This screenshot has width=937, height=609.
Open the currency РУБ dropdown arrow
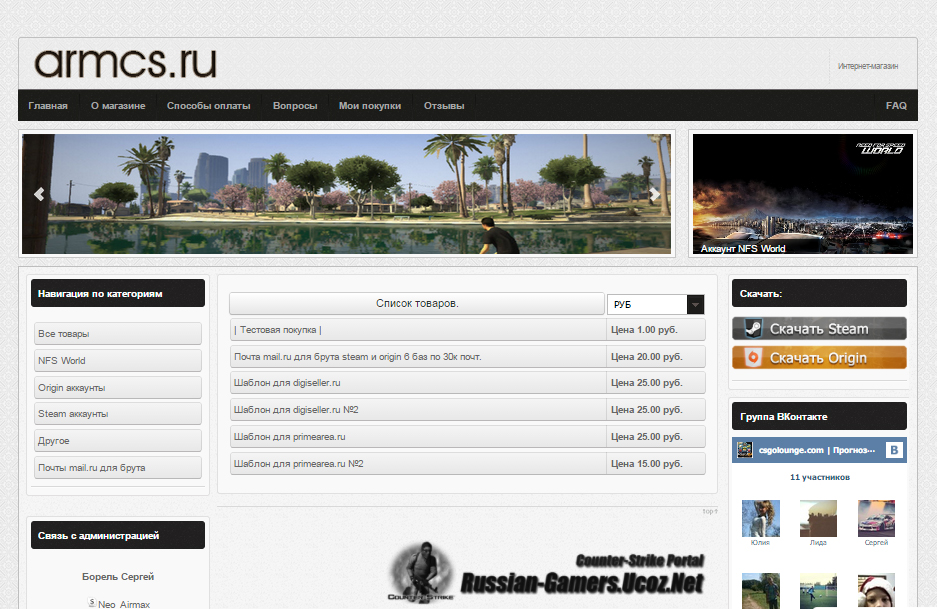pyautogui.click(x=695, y=304)
